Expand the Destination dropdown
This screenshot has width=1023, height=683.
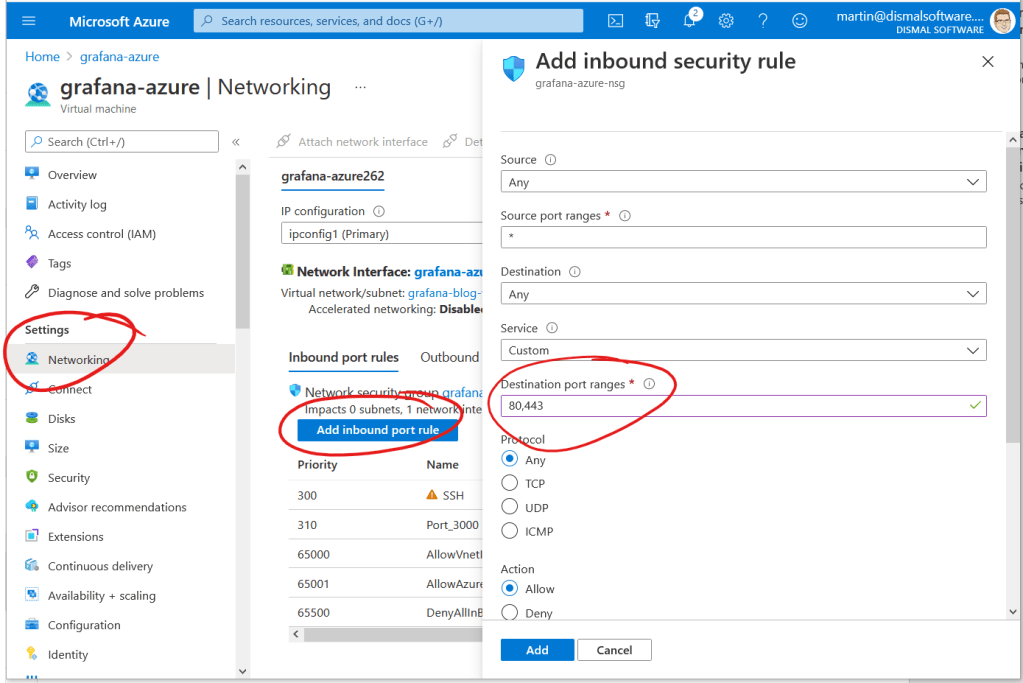743,294
